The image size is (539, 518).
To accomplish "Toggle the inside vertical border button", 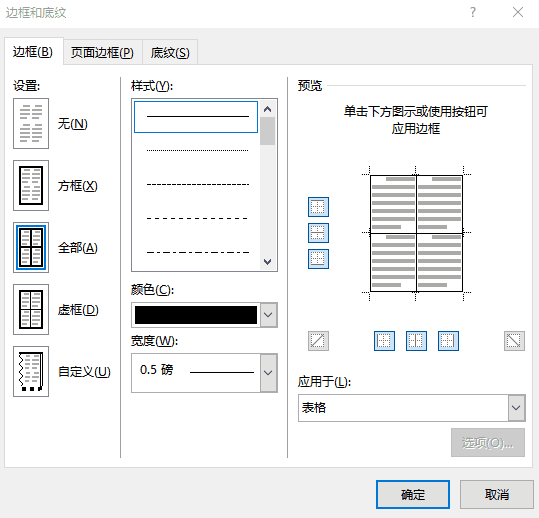I will (x=416, y=341).
